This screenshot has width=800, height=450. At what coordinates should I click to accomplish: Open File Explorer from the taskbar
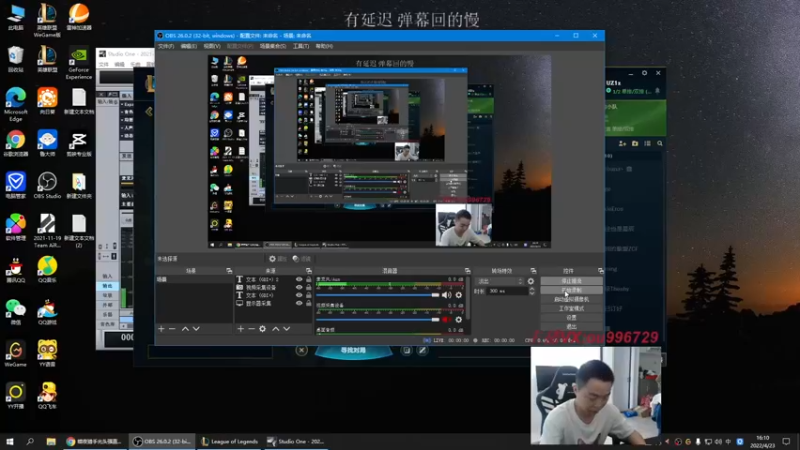51,441
